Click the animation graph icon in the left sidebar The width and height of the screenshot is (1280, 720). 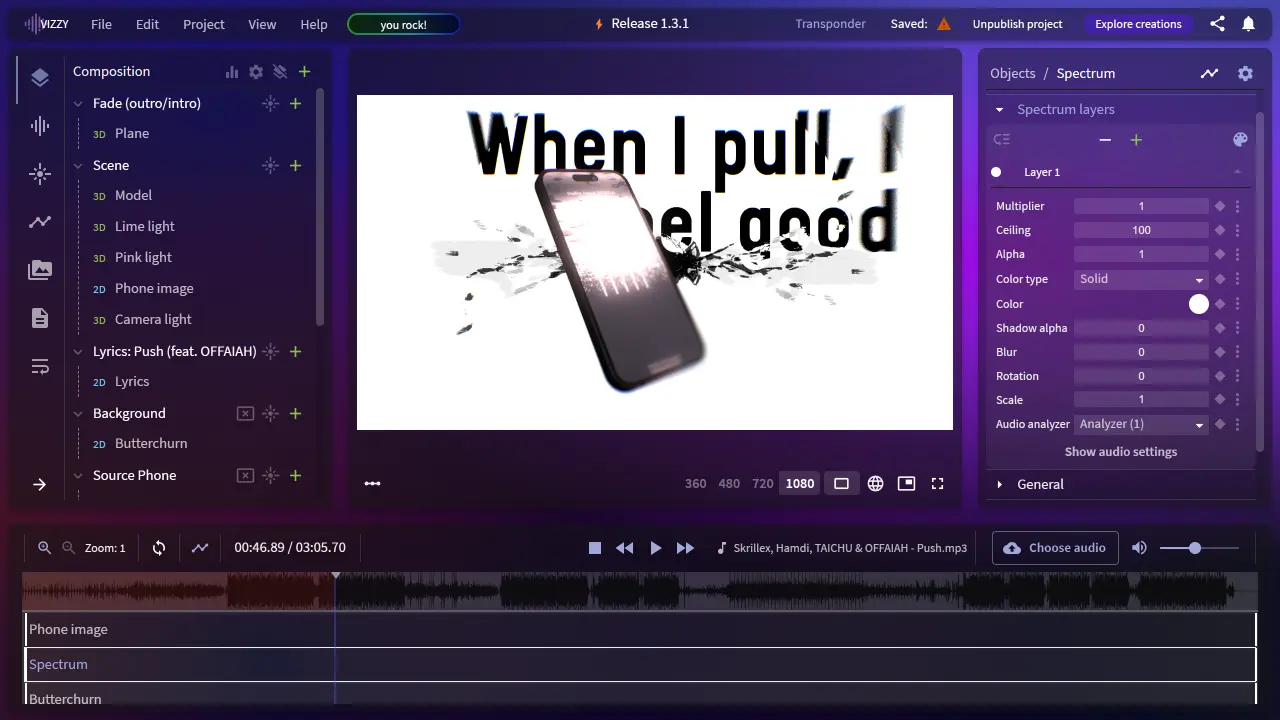pyautogui.click(x=38, y=222)
